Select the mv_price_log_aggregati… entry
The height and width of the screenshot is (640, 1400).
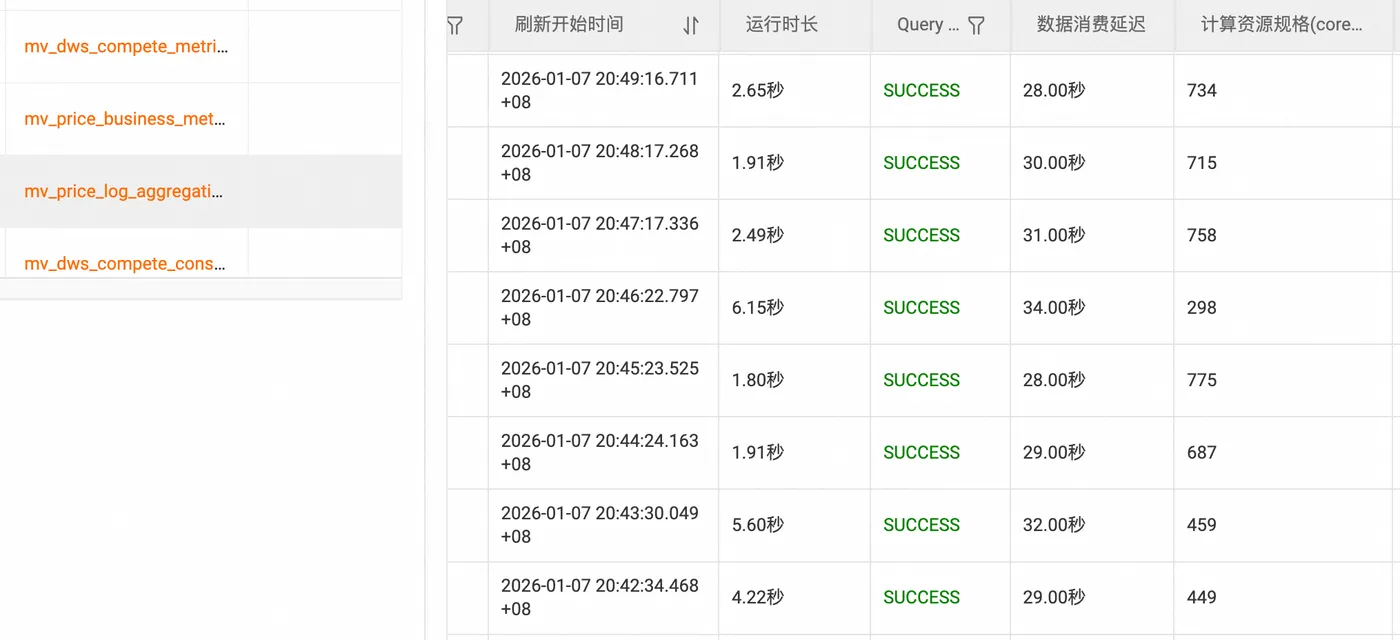(x=124, y=191)
